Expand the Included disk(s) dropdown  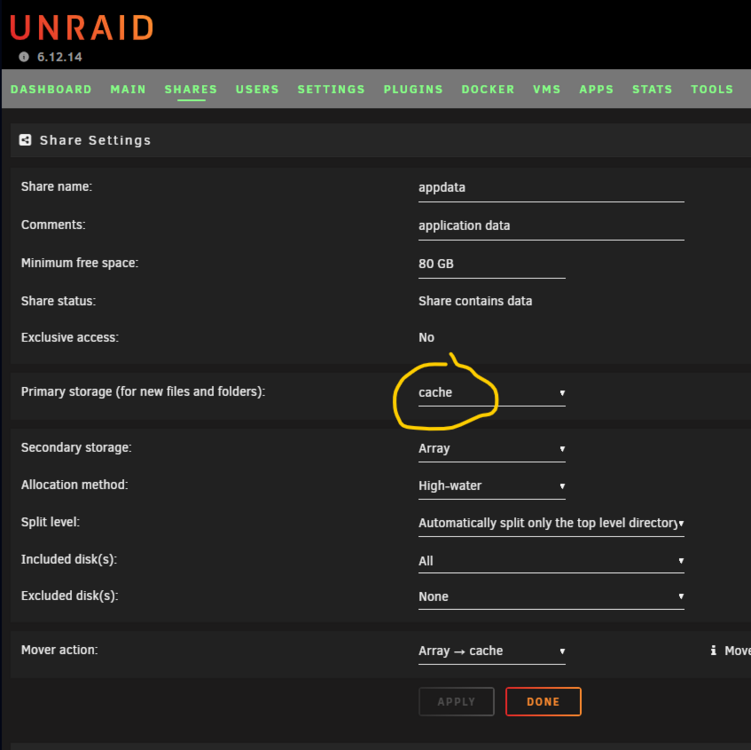point(551,560)
